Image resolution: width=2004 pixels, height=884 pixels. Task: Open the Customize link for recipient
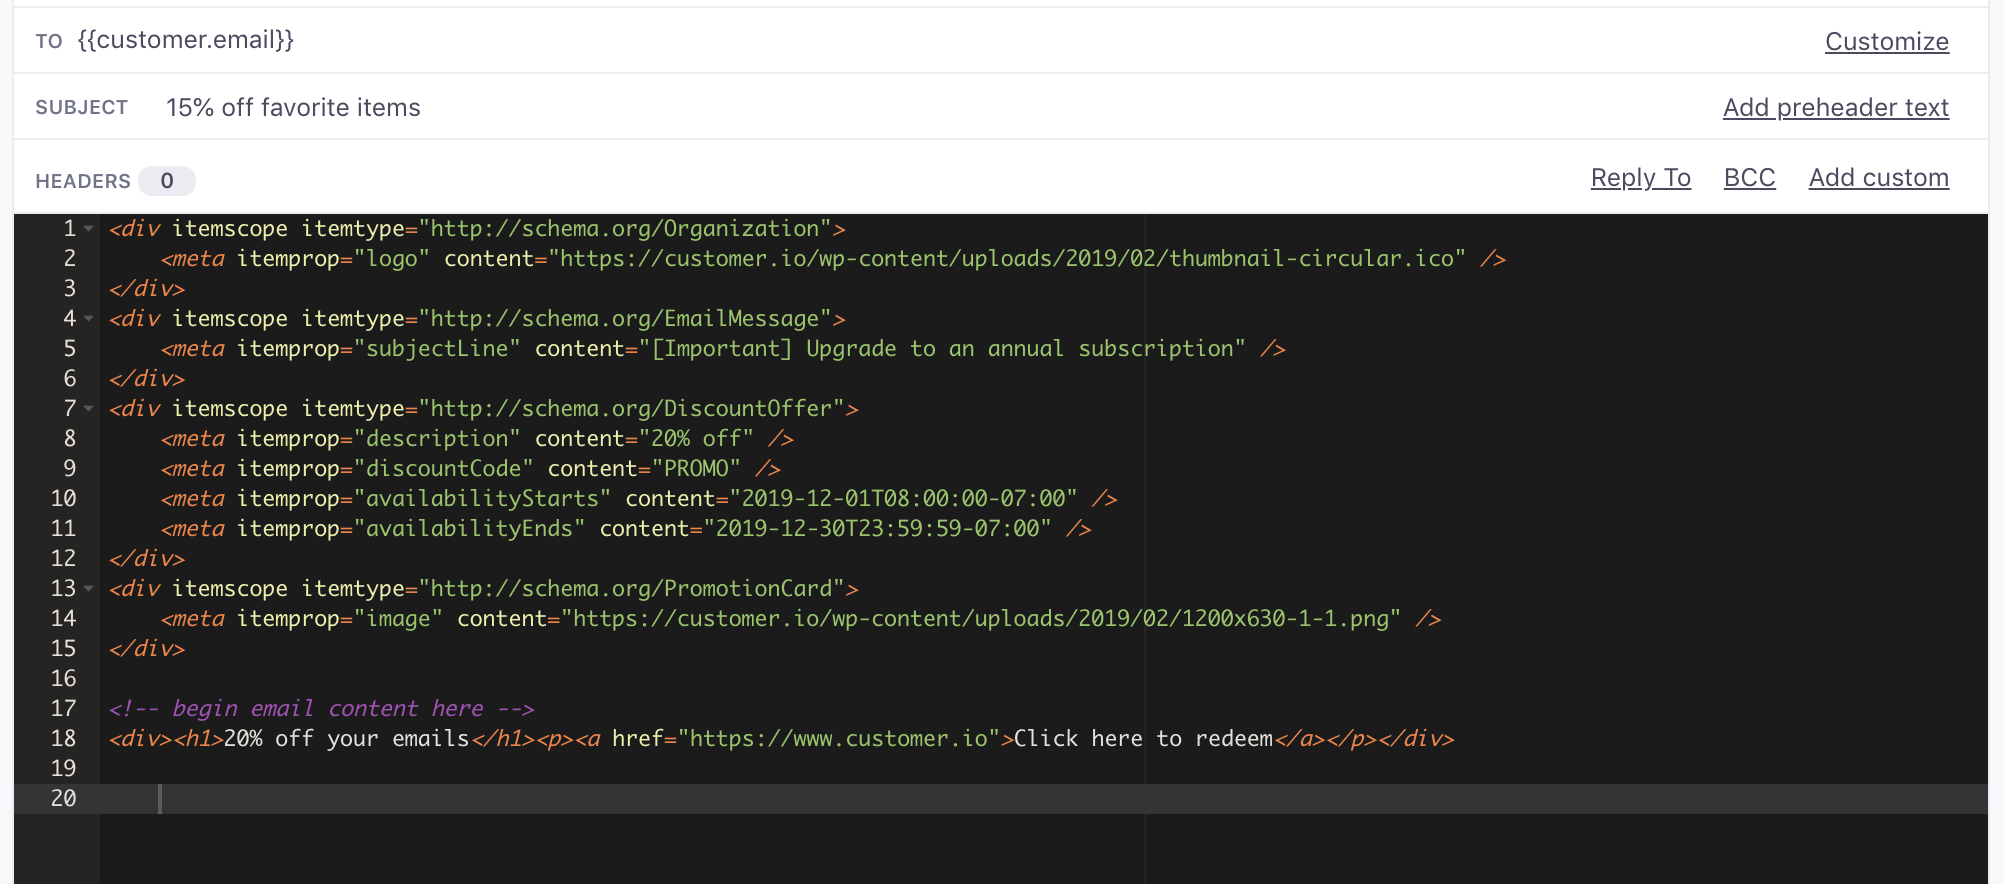[1886, 42]
